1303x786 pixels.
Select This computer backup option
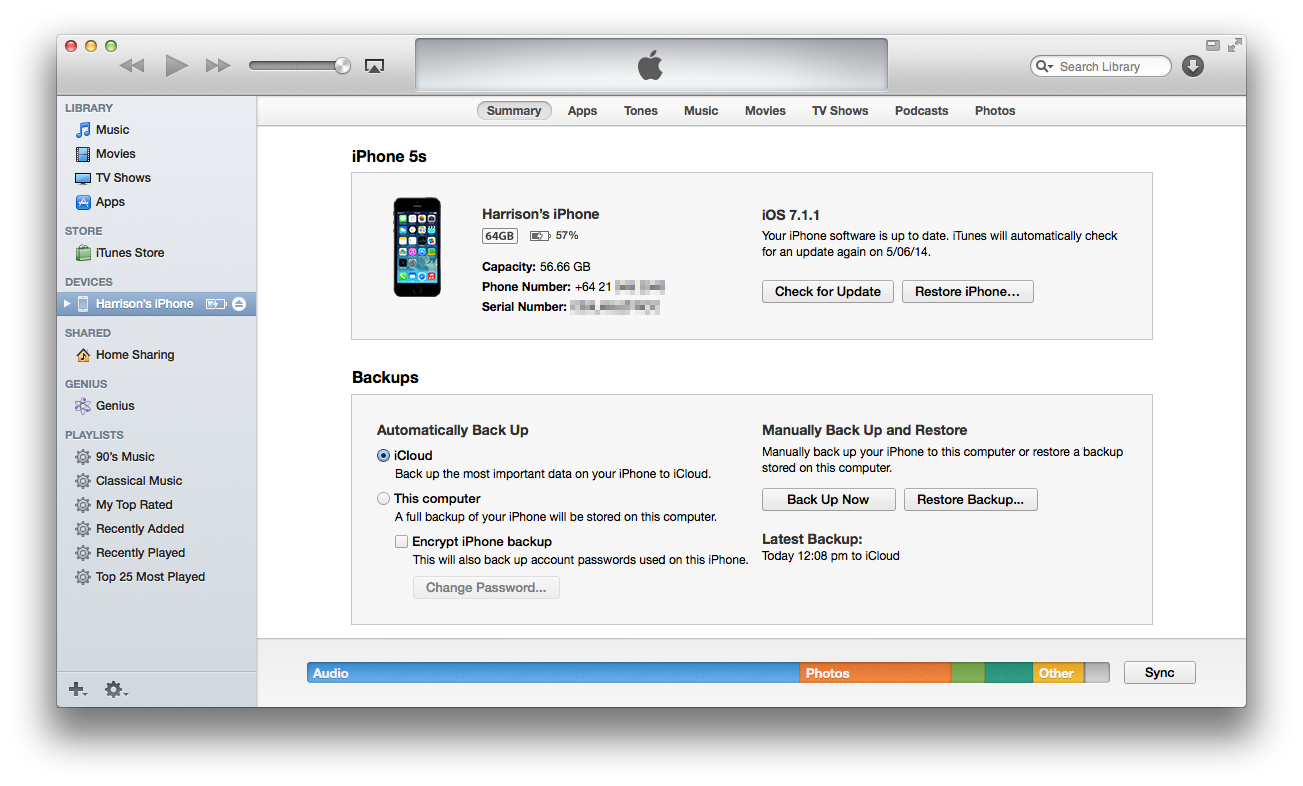coord(383,499)
